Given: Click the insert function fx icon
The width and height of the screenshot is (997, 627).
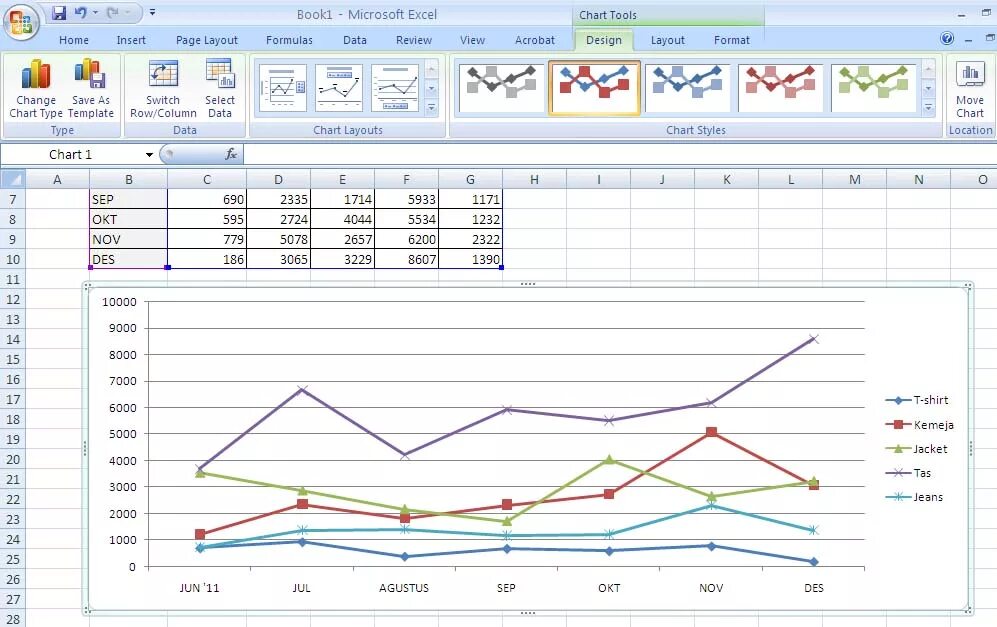Looking at the screenshot, I should [231, 154].
